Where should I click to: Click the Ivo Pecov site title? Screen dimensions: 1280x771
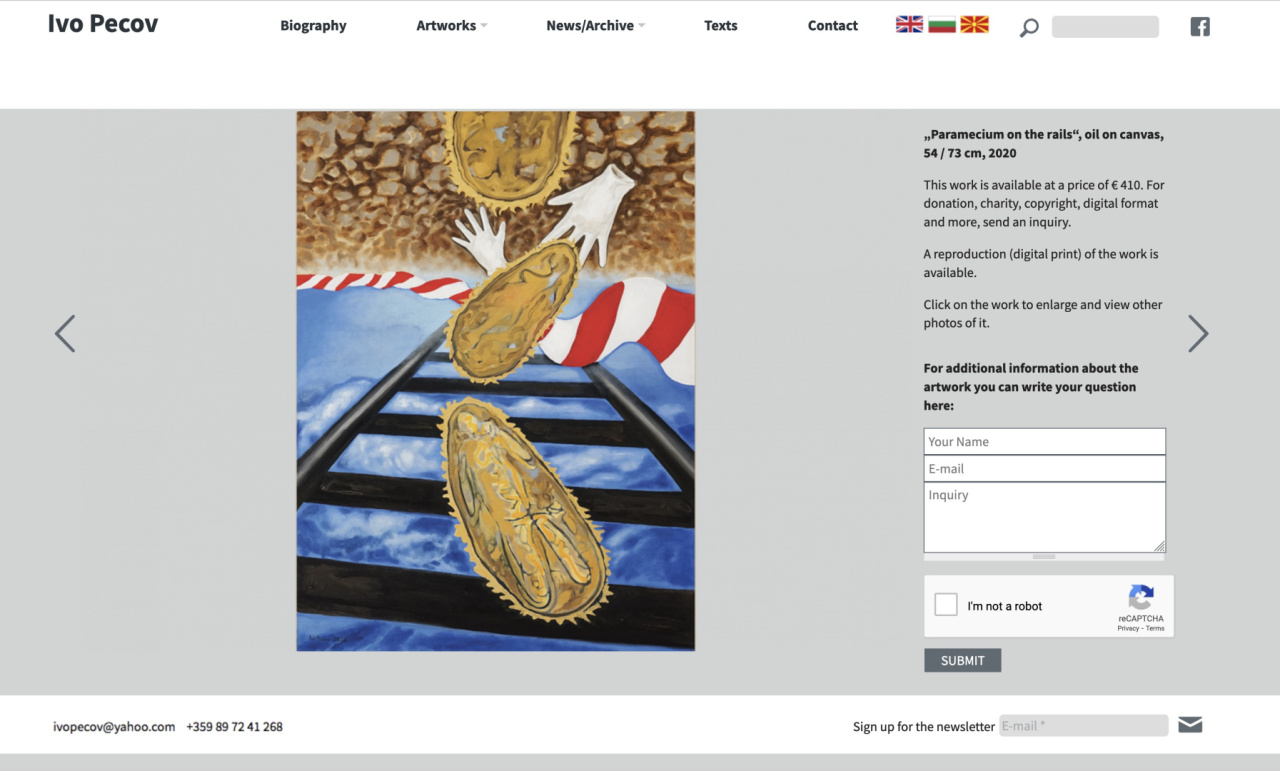[x=103, y=24]
